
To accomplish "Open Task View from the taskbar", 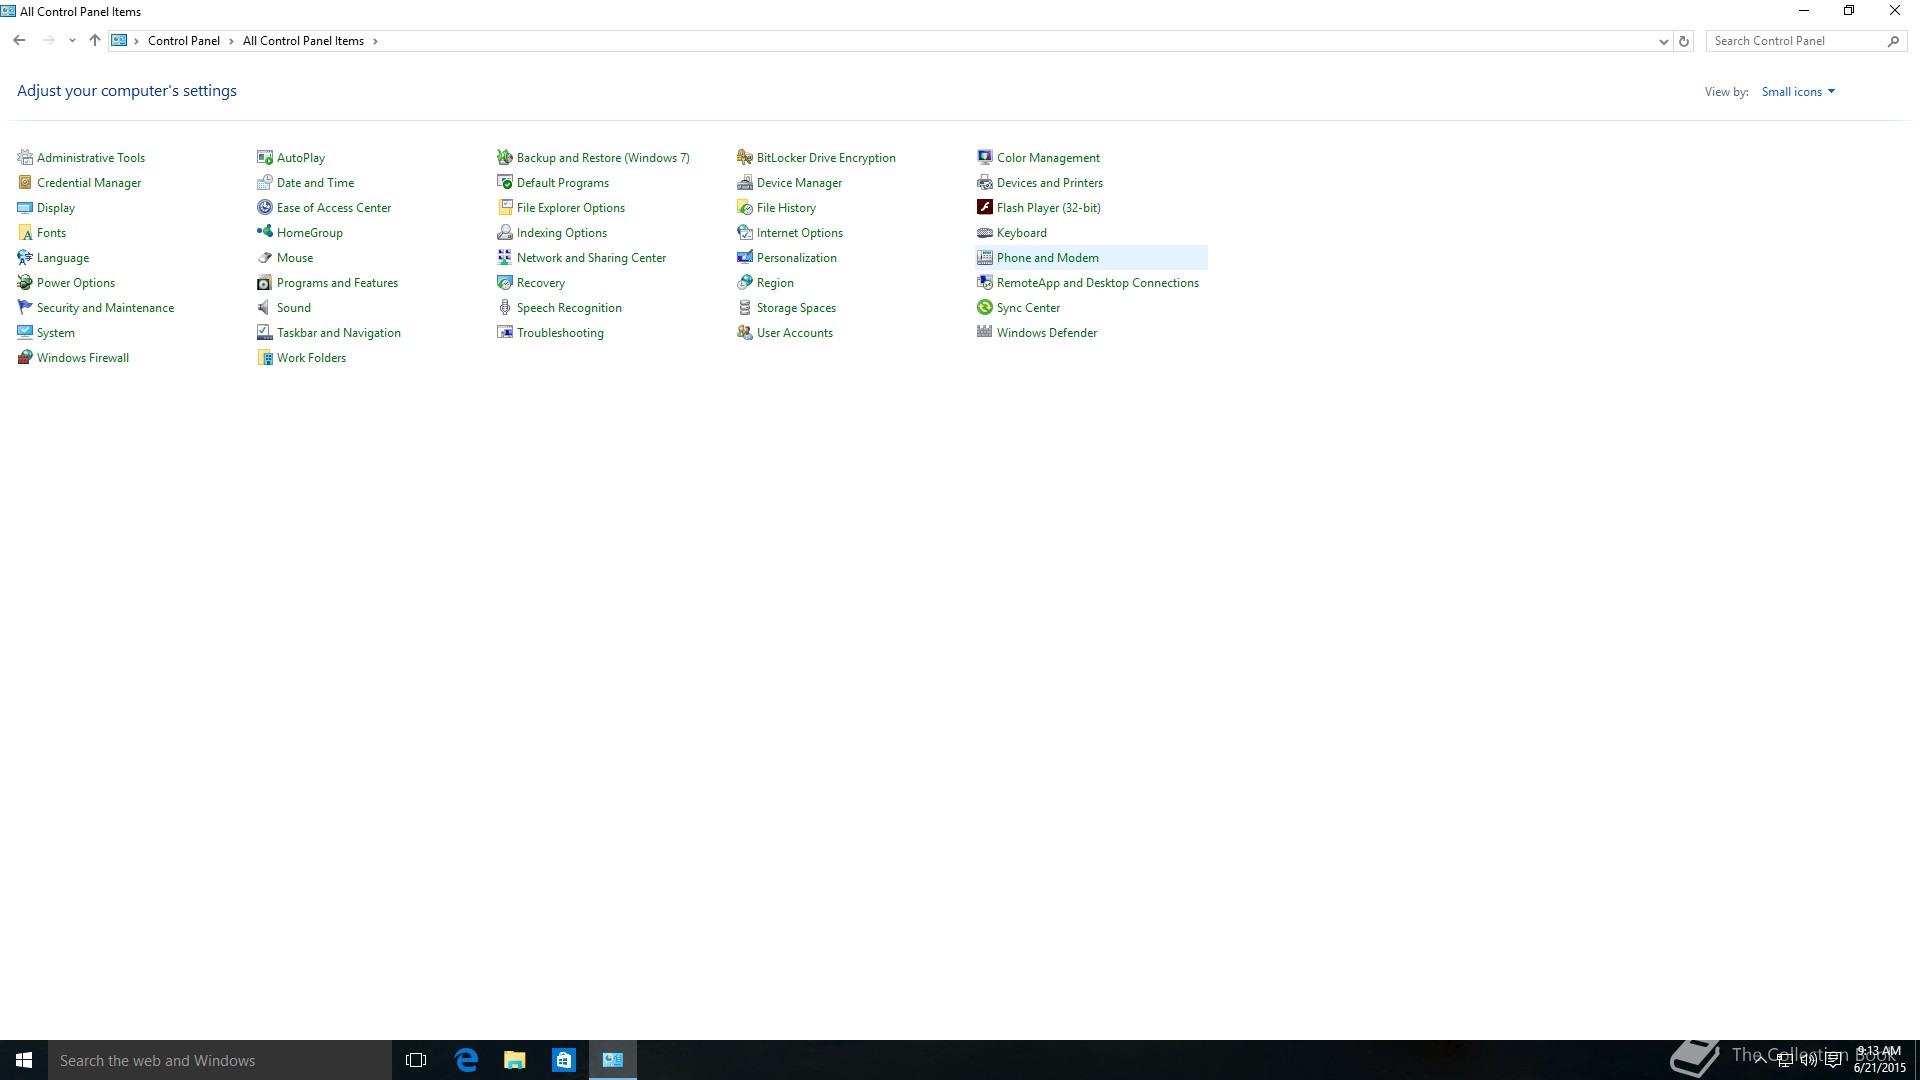I will click(416, 1060).
